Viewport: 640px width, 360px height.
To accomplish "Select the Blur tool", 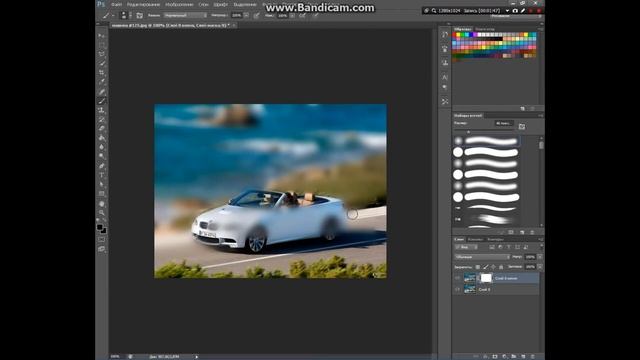I will 102,147.
